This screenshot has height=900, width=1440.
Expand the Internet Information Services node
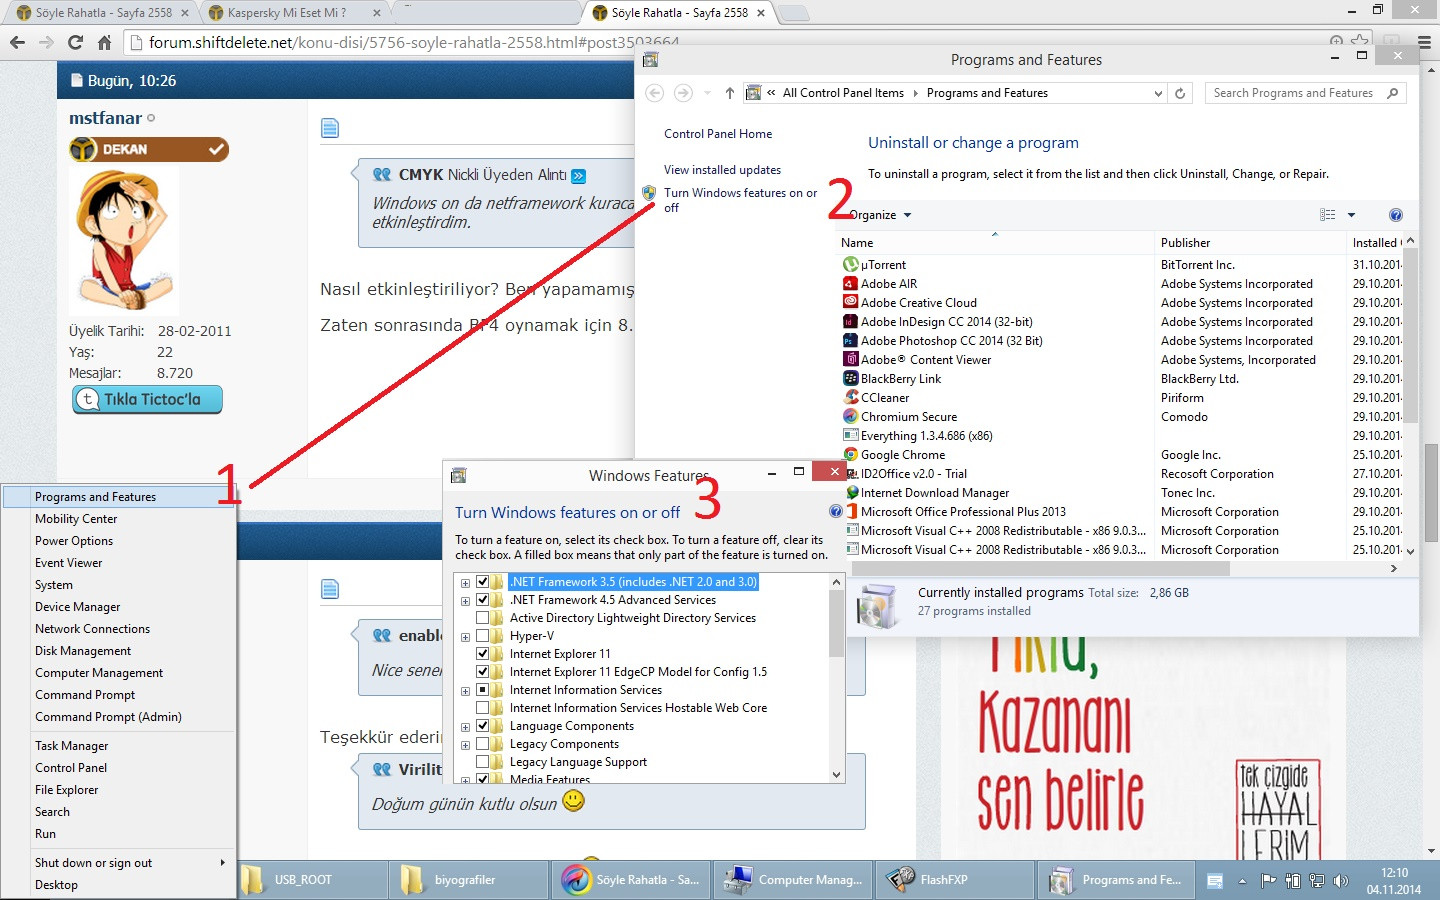point(465,690)
